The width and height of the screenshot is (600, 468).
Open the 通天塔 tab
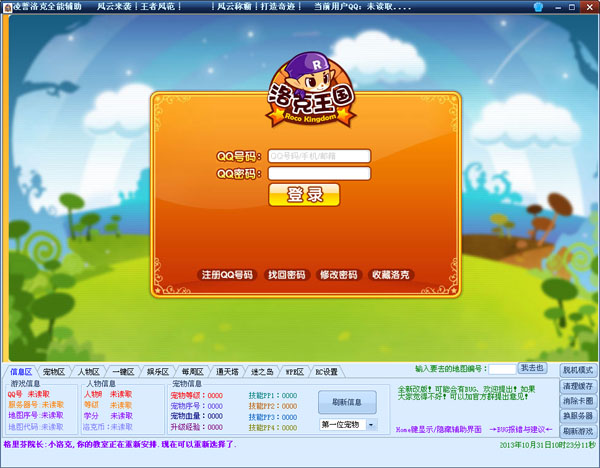(227, 372)
